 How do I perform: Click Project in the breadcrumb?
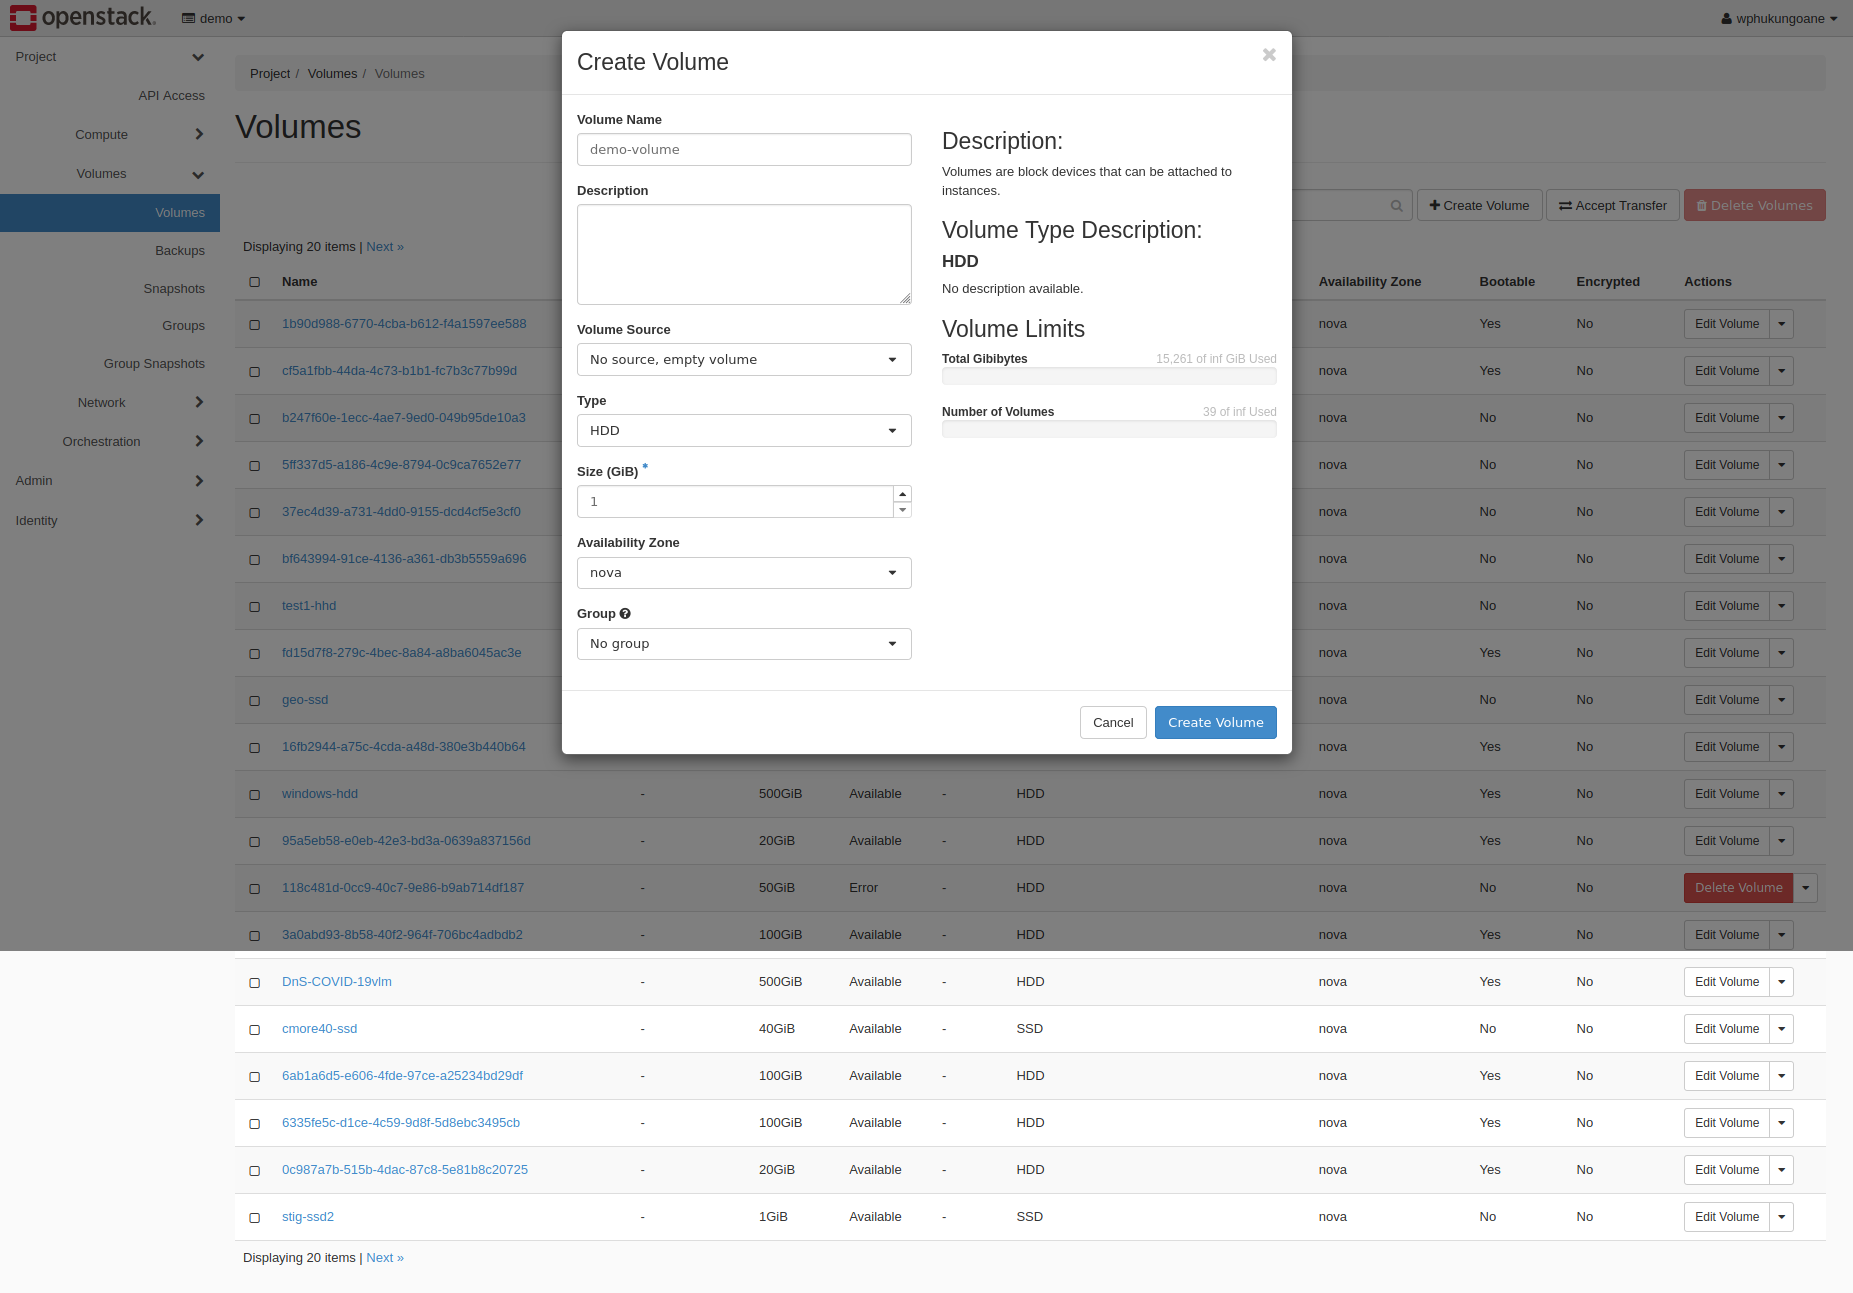[270, 74]
